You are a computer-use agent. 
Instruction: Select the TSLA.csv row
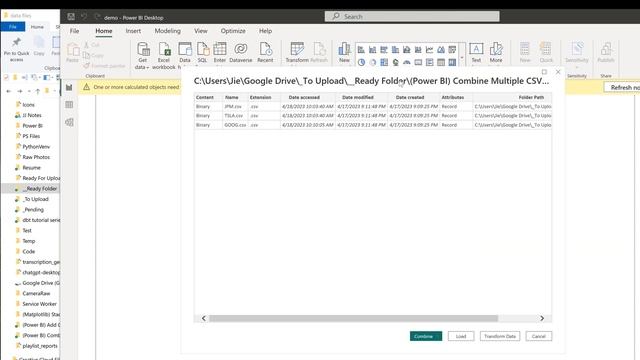tap(373, 116)
